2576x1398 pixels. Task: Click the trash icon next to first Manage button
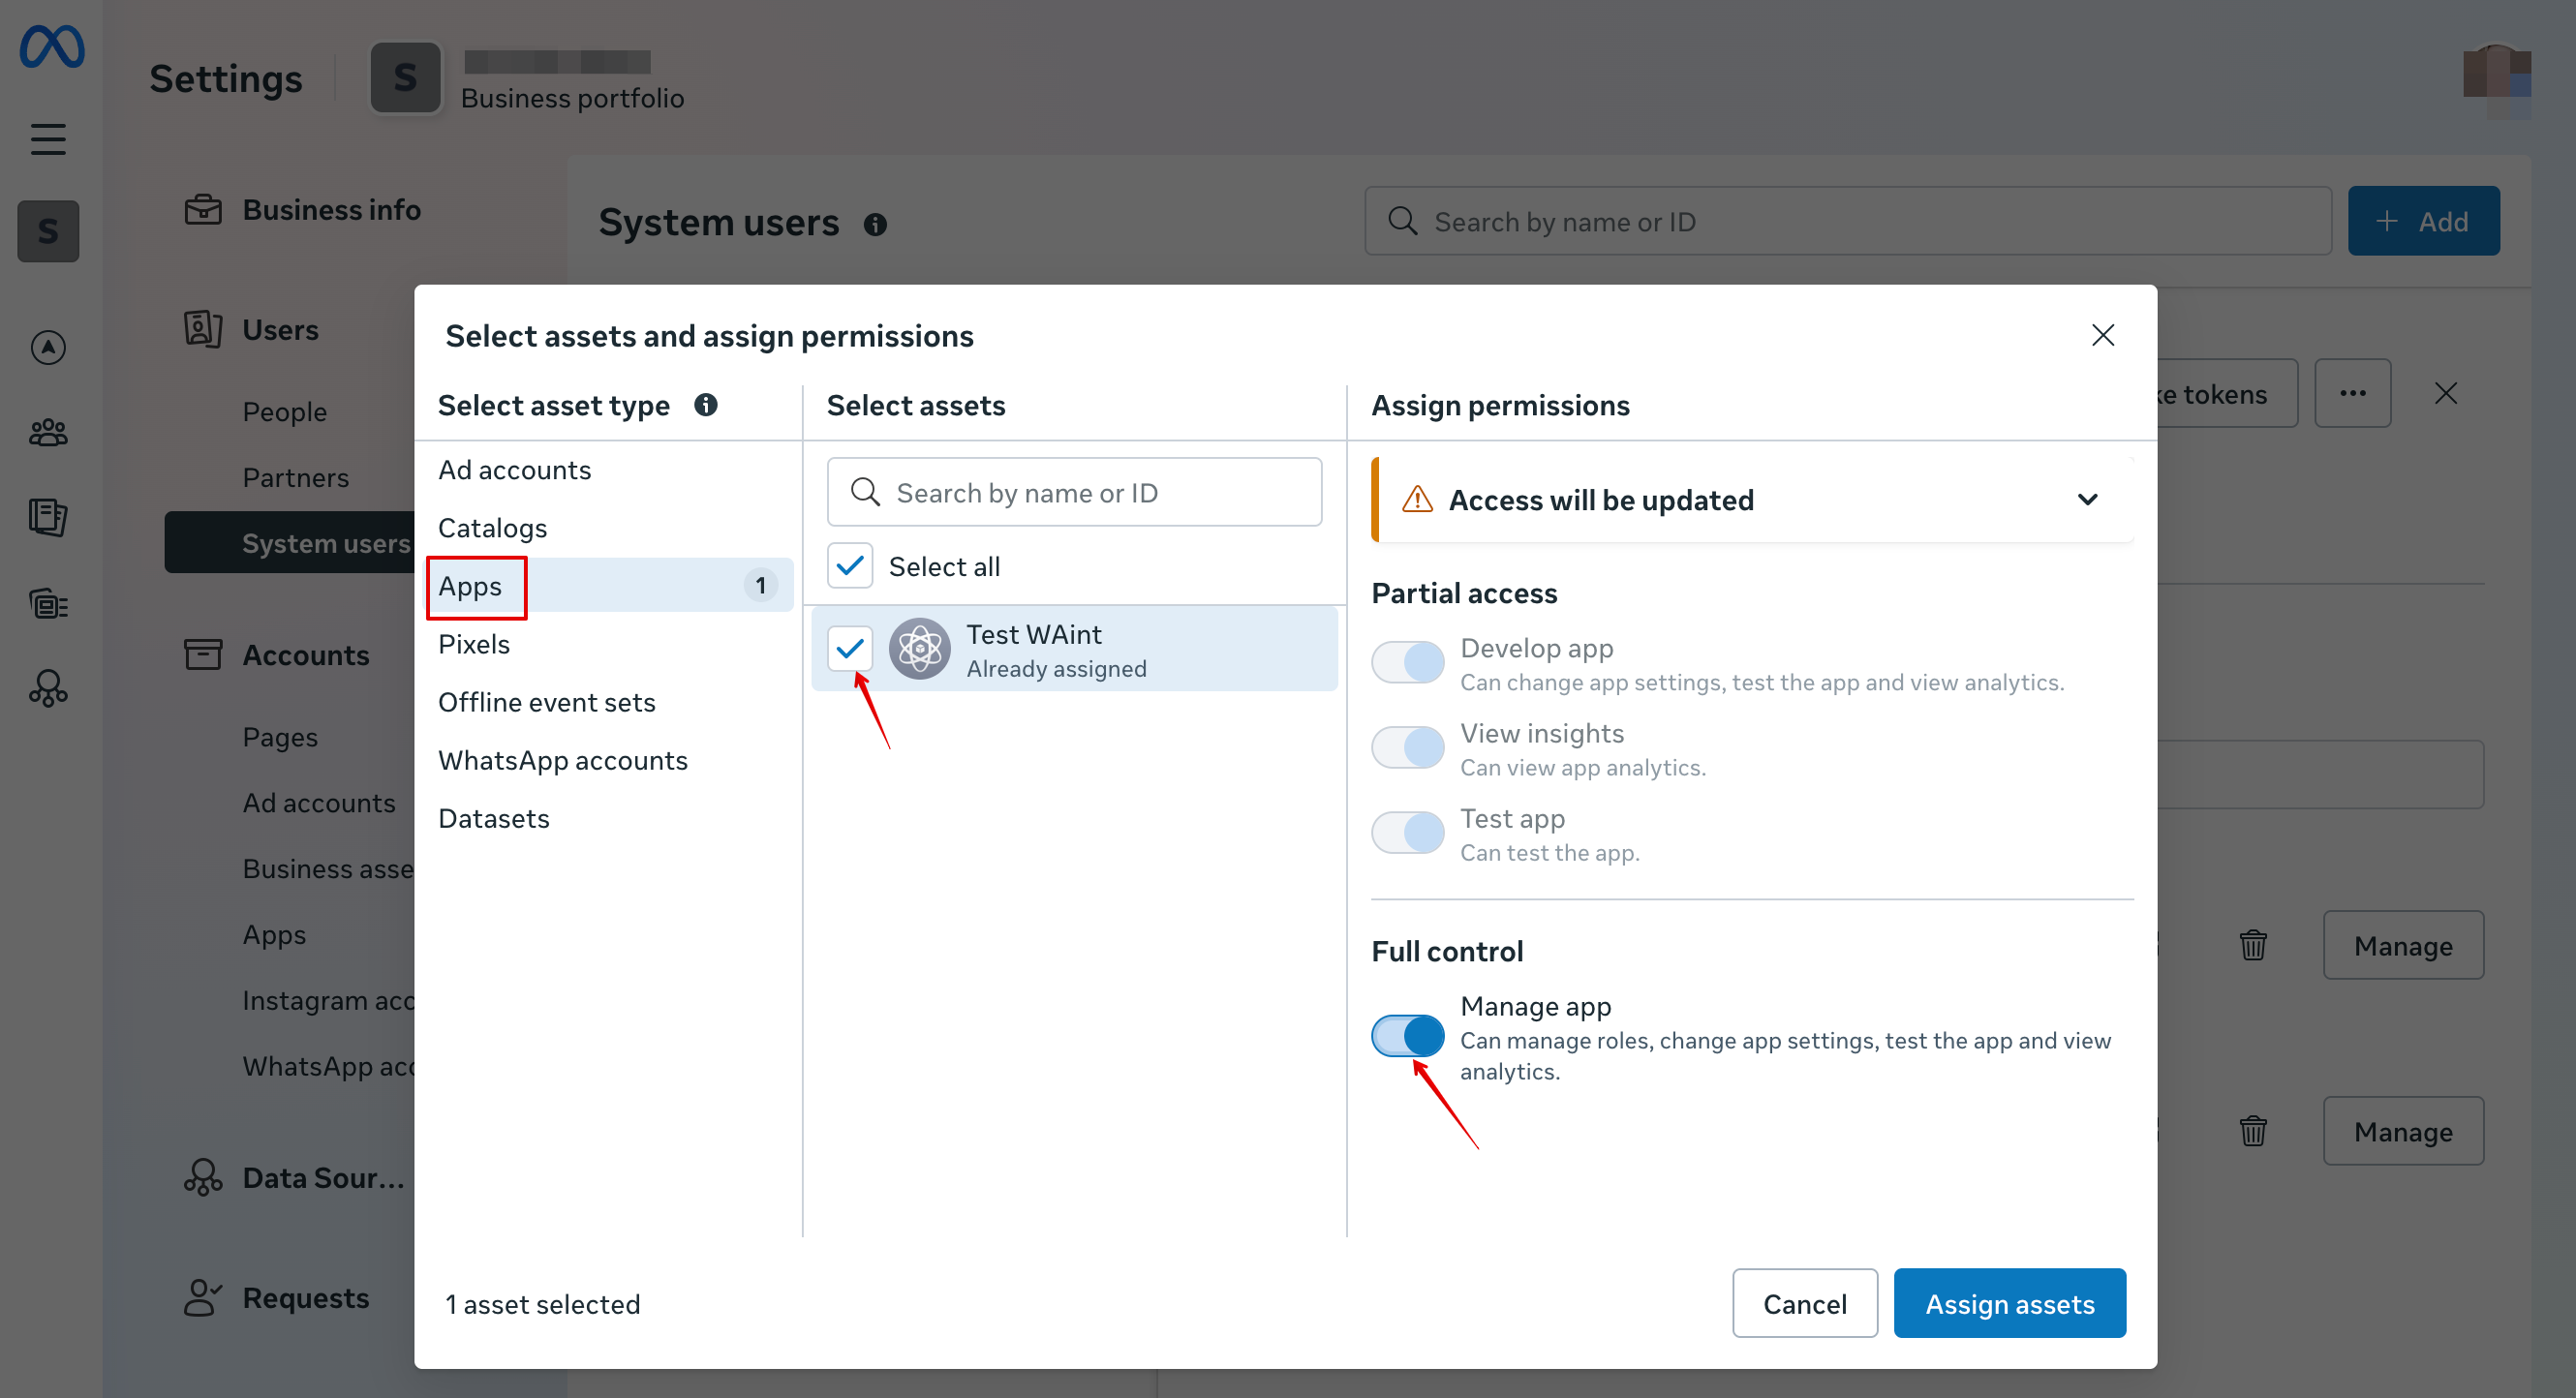coord(2252,945)
